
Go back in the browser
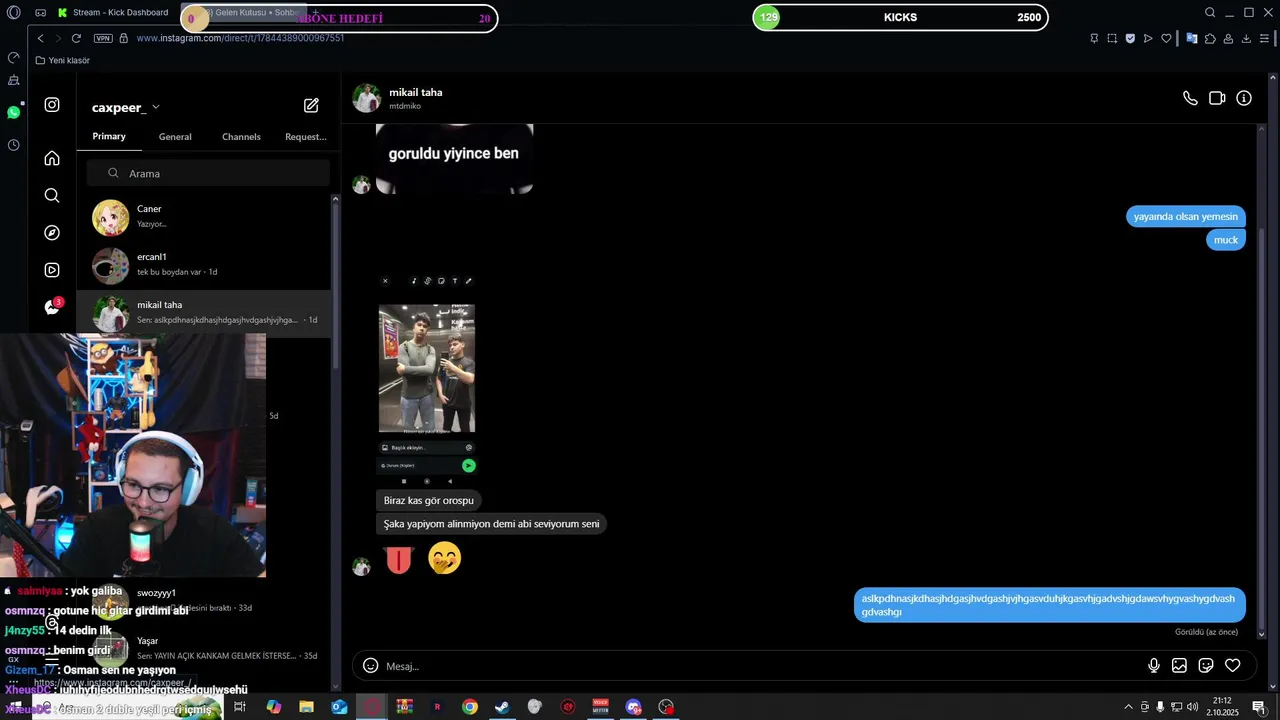pyautogui.click(x=40, y=38)
